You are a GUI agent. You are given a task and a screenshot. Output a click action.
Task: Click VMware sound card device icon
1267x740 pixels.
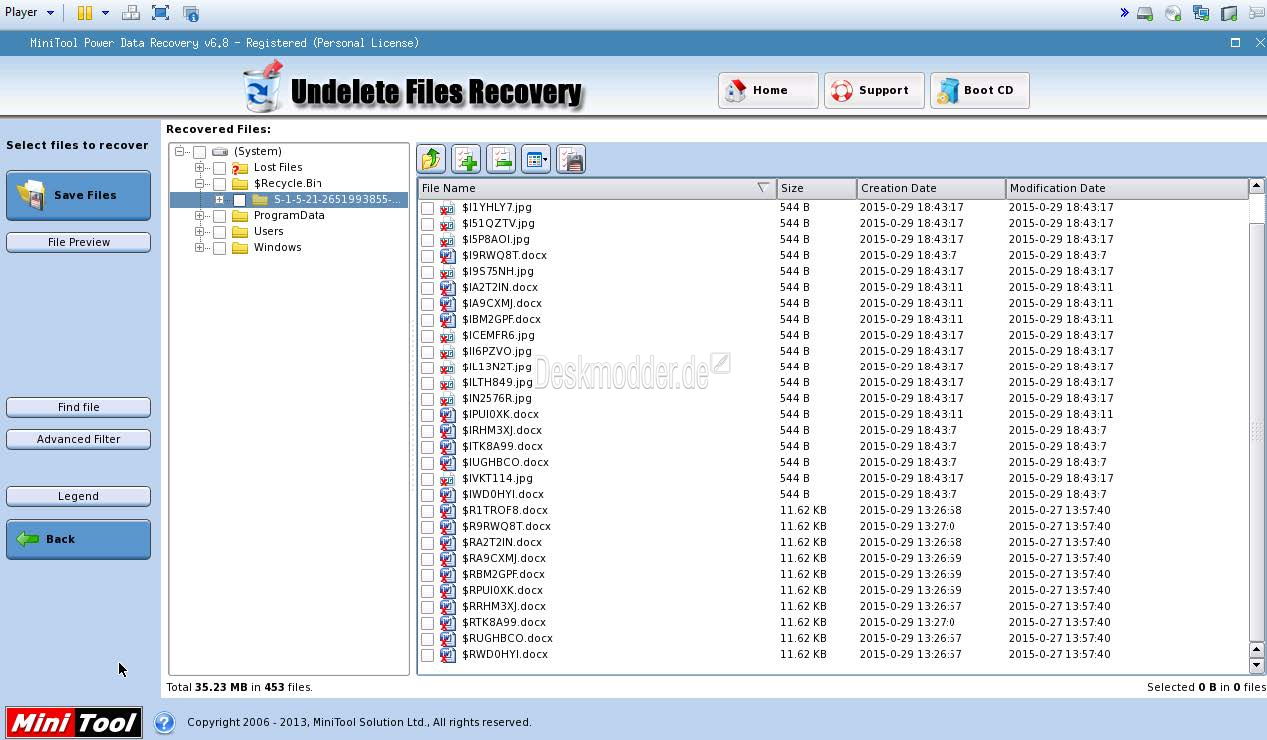point(1229,13)
